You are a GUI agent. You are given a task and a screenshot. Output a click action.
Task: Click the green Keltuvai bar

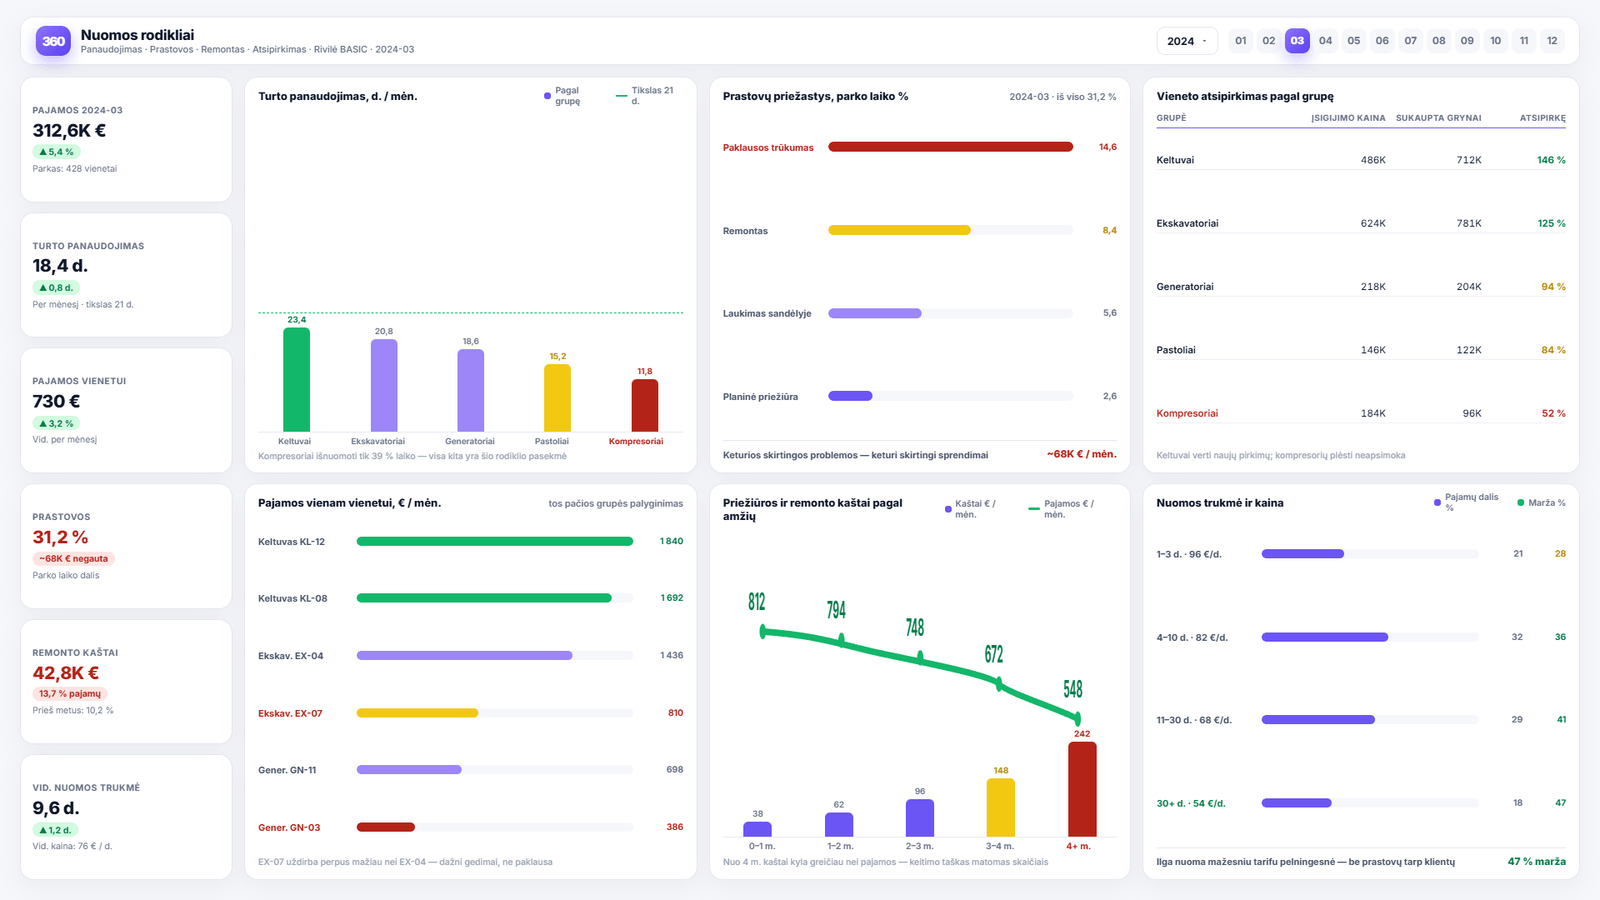coord(296,380)
